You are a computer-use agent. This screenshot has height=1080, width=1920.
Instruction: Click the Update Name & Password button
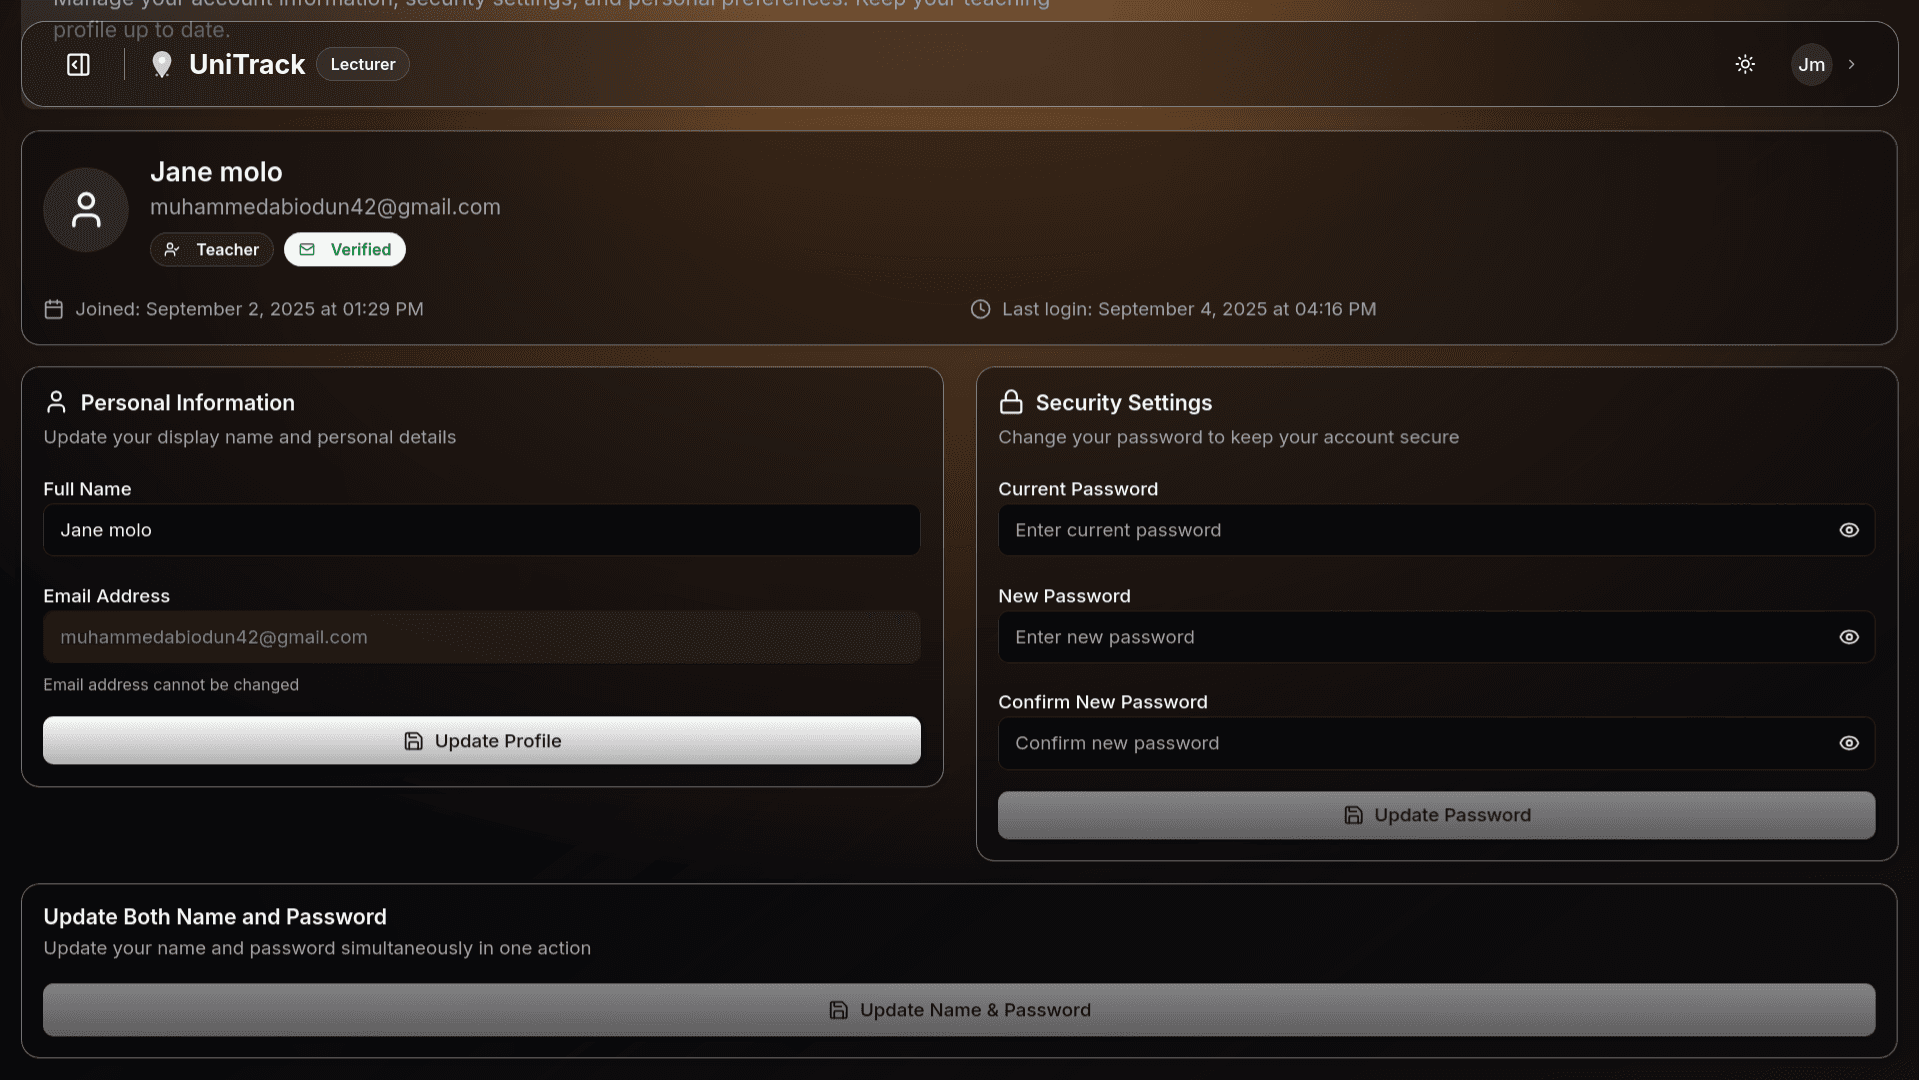pos(959,1010)
